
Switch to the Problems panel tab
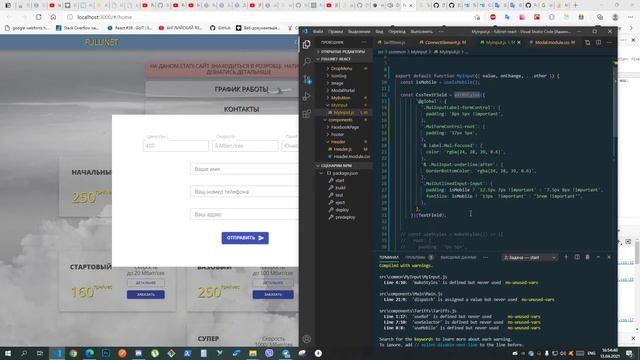coord(415,258)
